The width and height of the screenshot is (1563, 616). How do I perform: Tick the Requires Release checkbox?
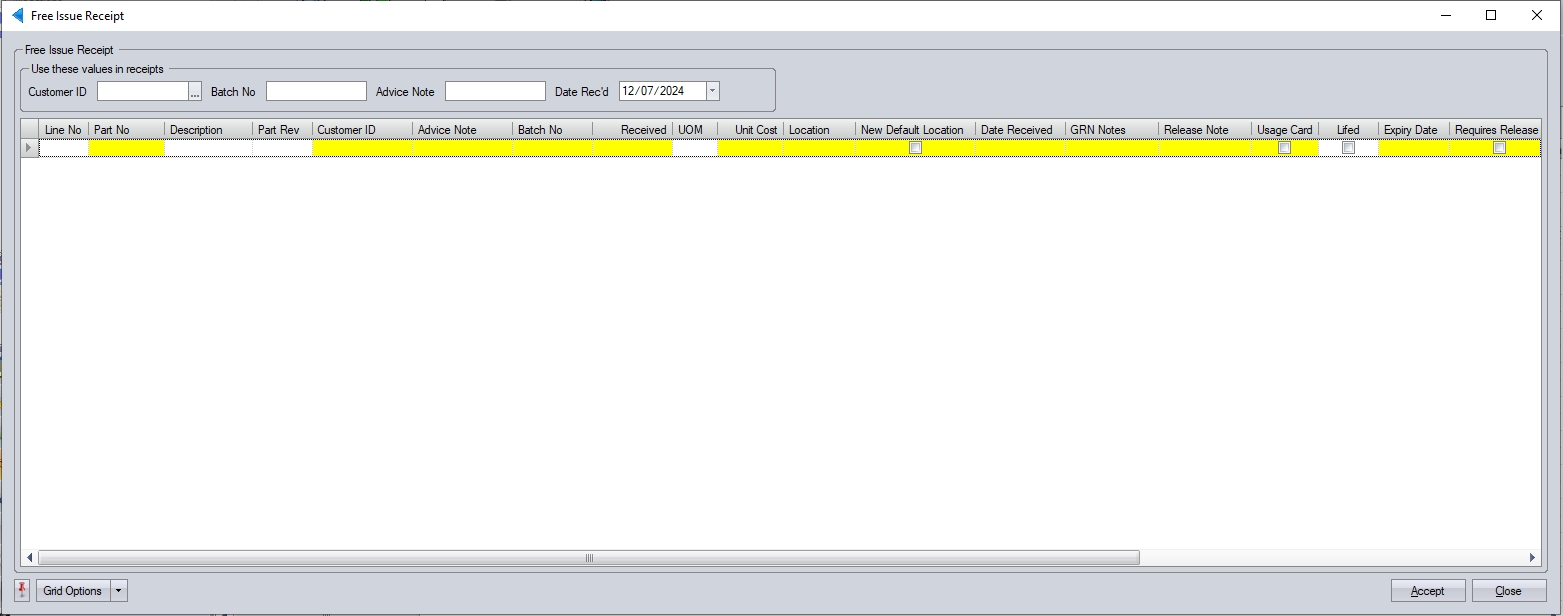click(x=1499, y=148)
